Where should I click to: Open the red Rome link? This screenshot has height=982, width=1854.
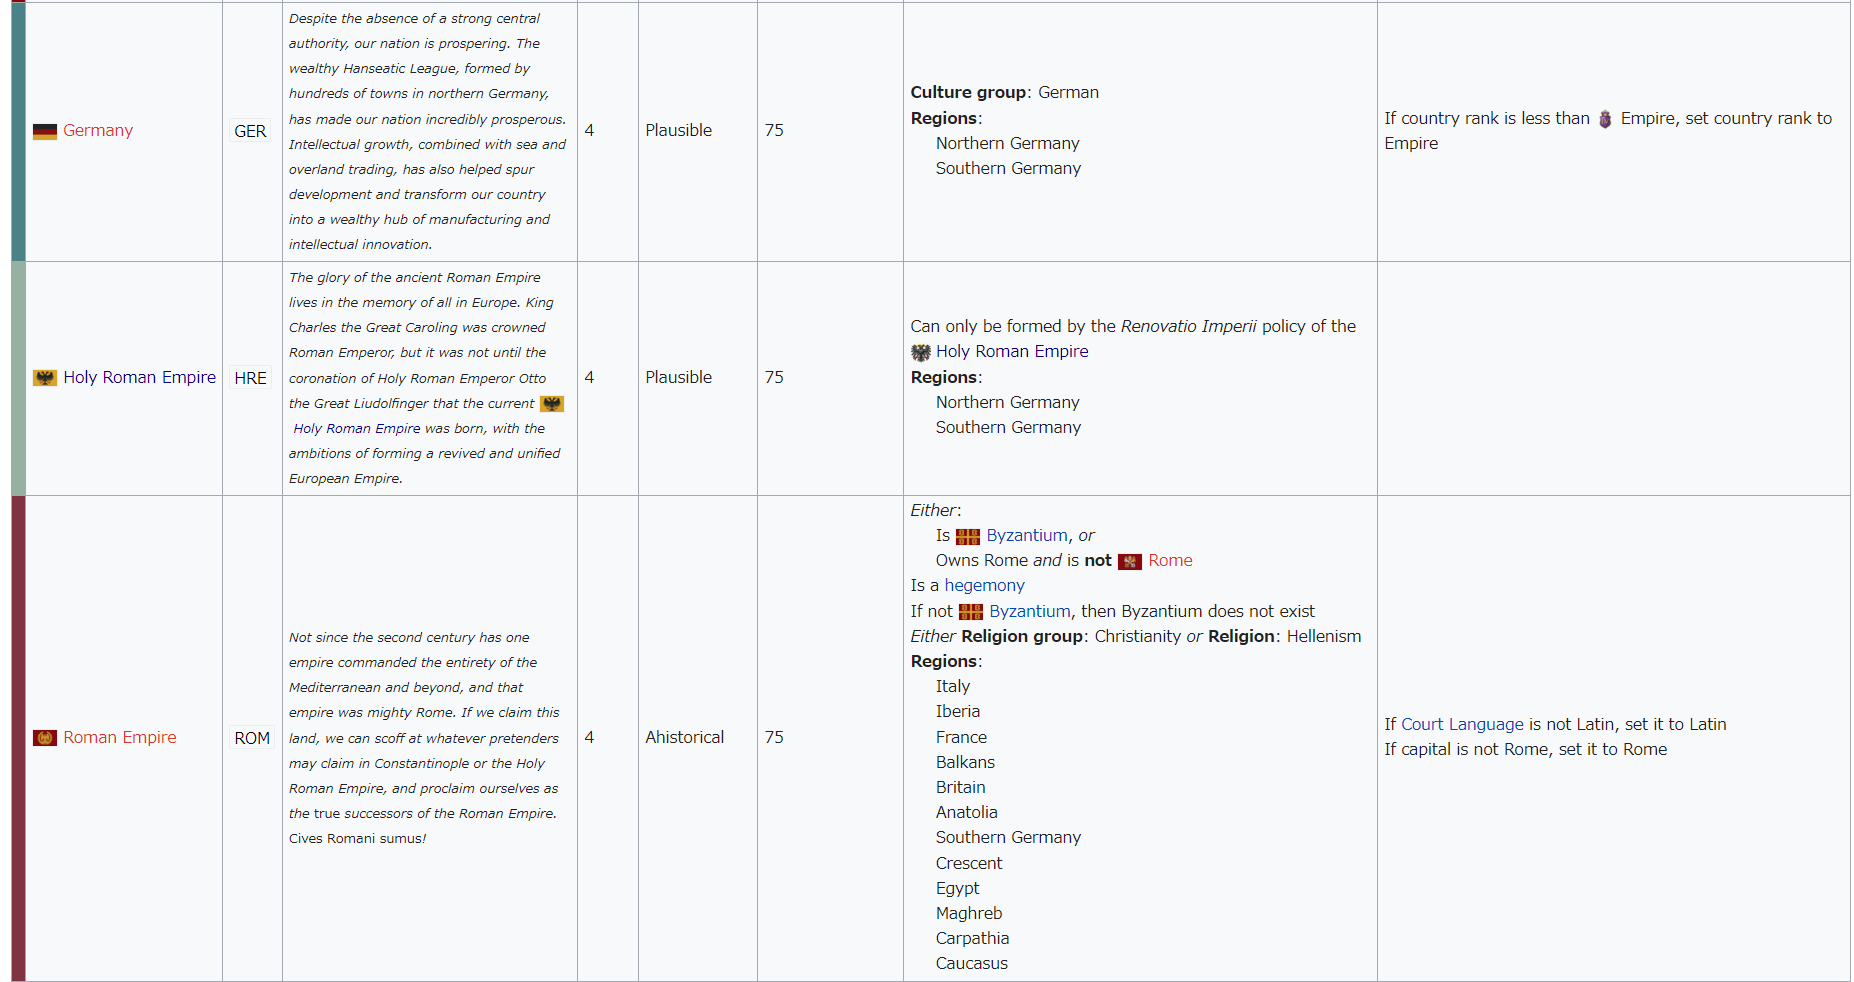point(1170,560)
